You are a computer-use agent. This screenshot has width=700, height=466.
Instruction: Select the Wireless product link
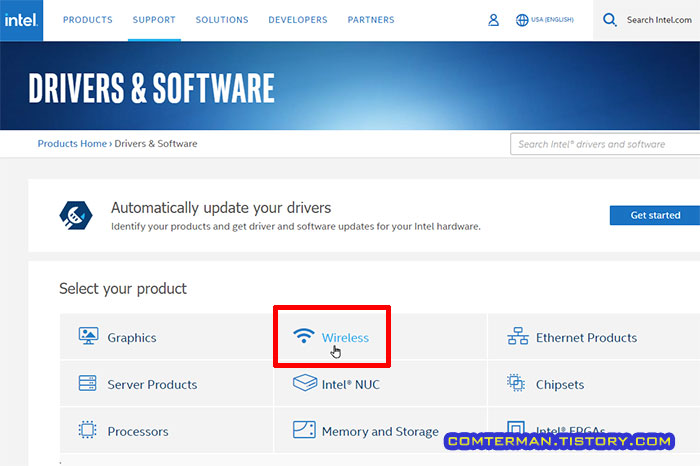pyautogui.click(x=345, y=338)
